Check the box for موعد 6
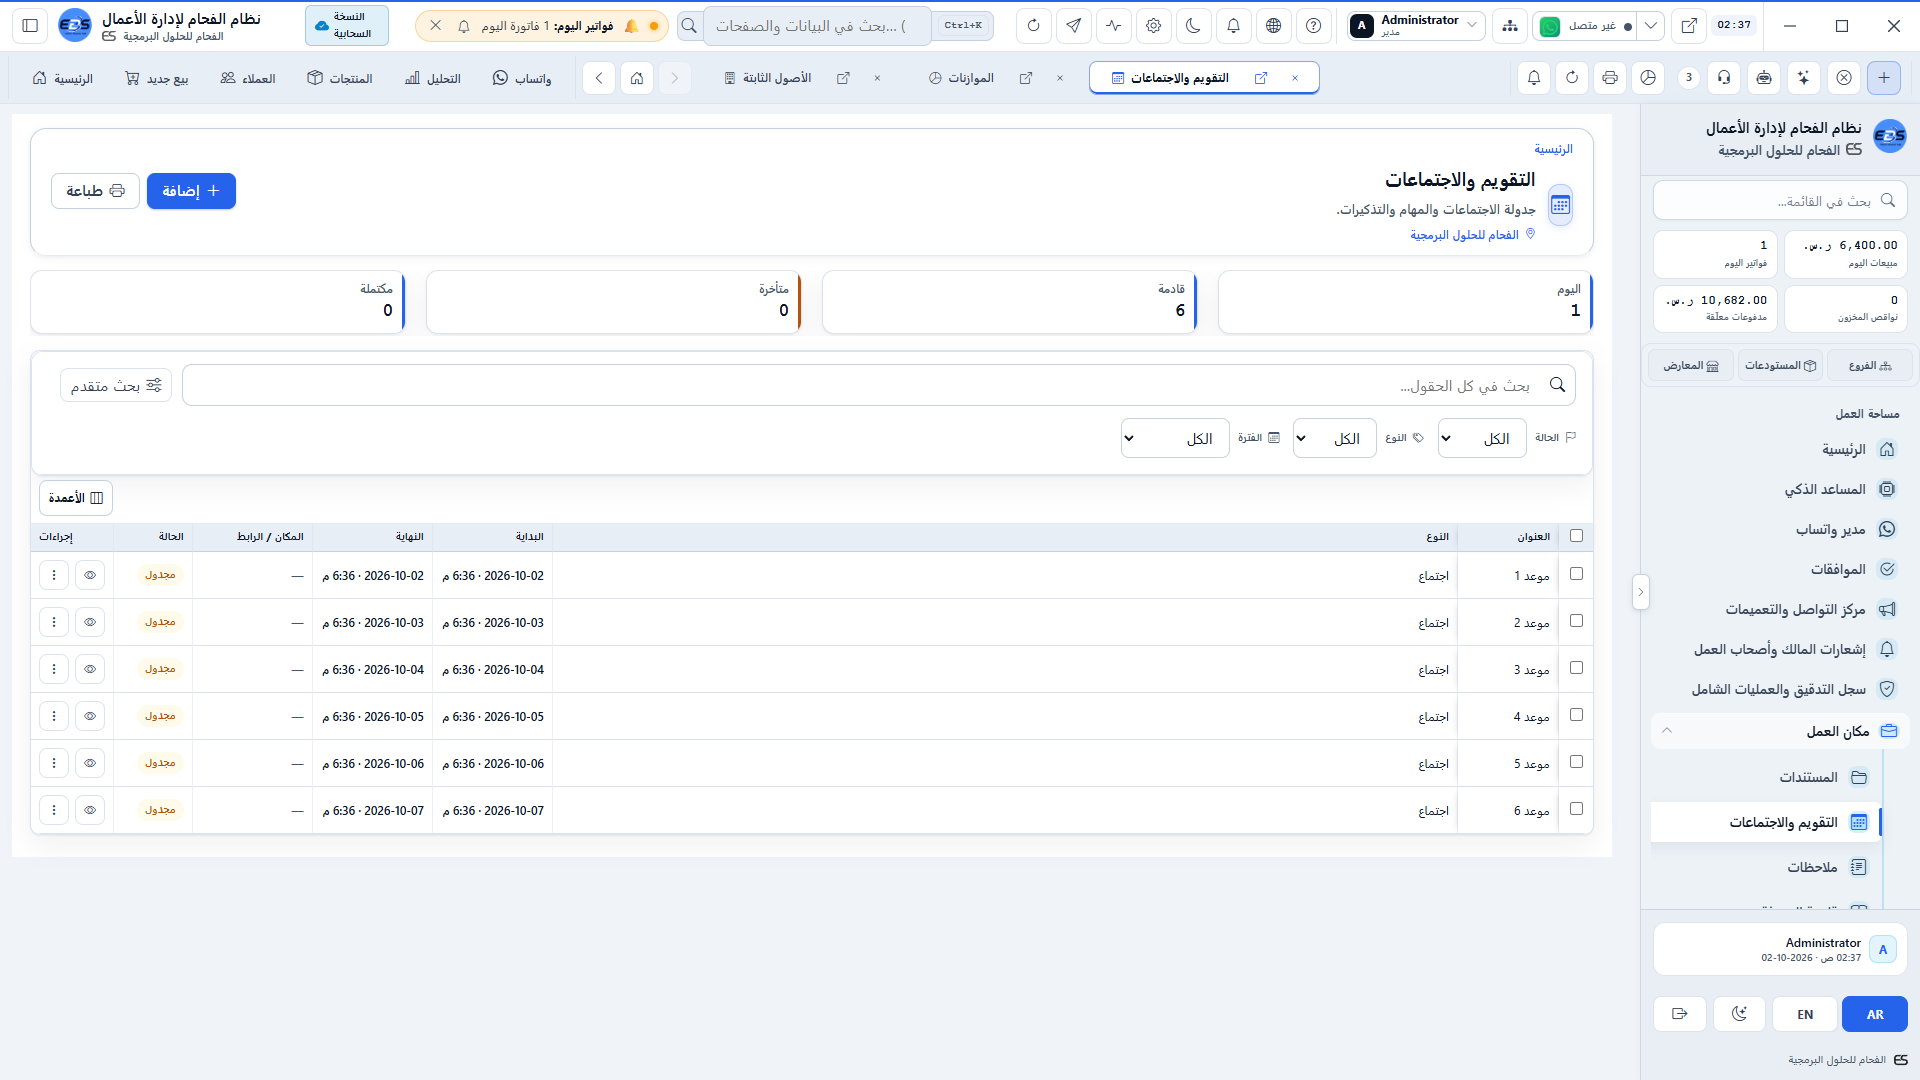The width and height of the screenshot is (1920, 1080). point(1577,809)
